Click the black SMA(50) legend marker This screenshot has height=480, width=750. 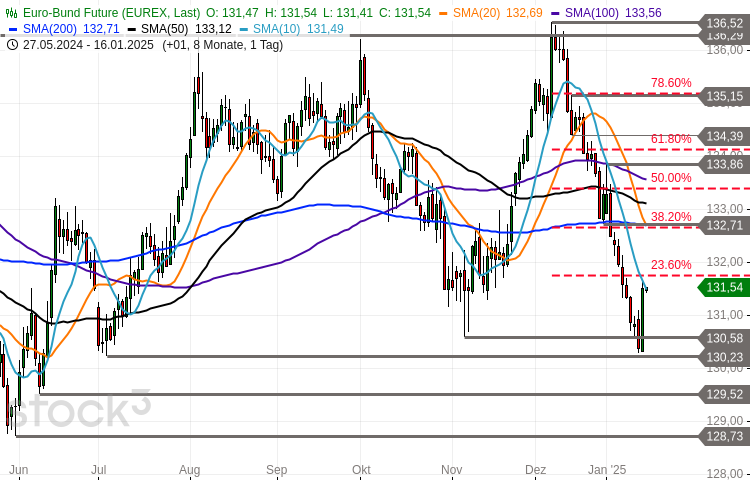pyautogui.click(x=132, y=29)
